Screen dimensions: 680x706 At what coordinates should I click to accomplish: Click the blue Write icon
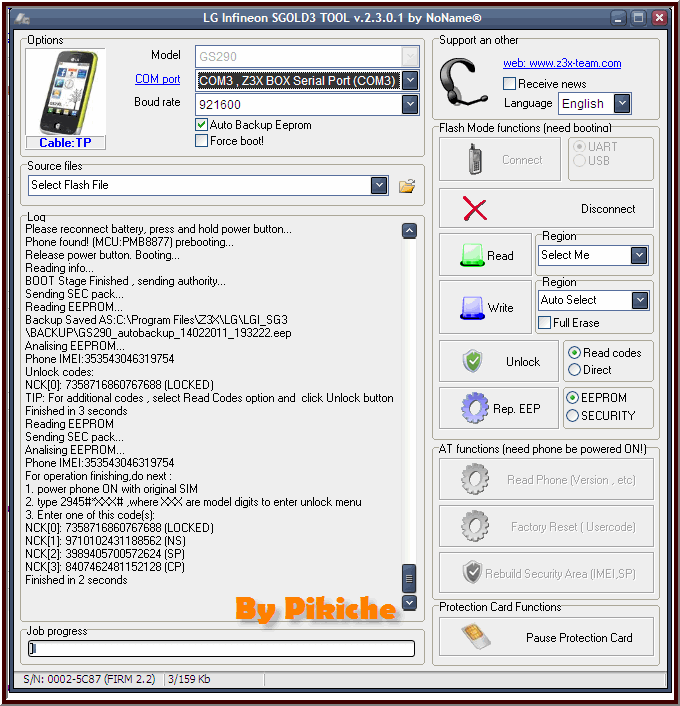click(472, 308)
